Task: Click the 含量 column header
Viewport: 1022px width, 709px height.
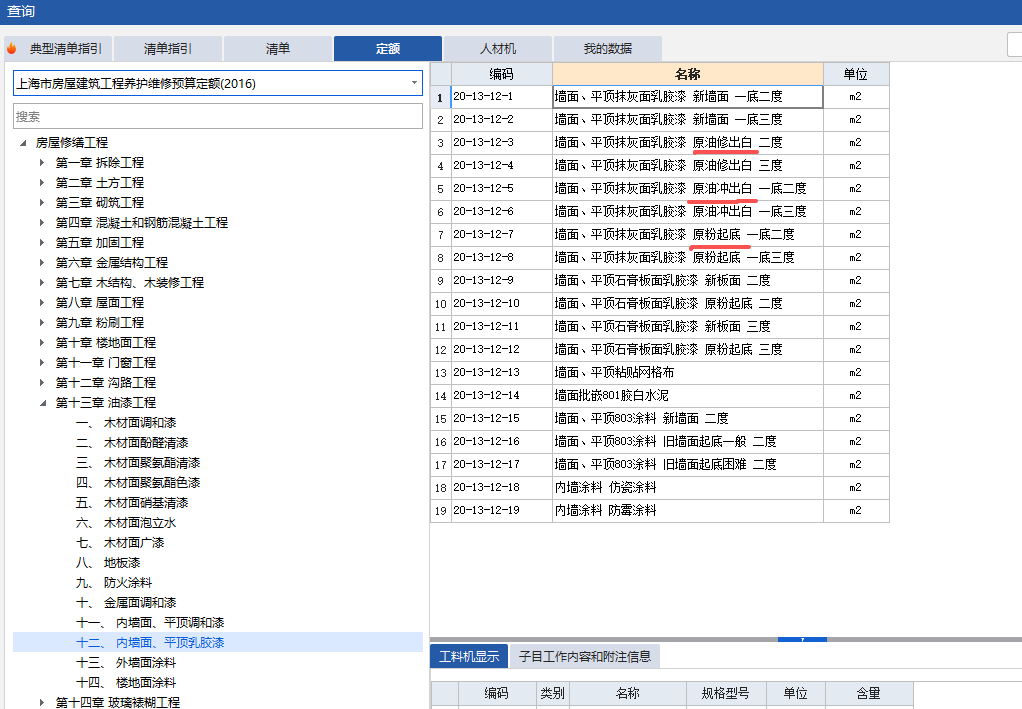Action: click(869, 693)
